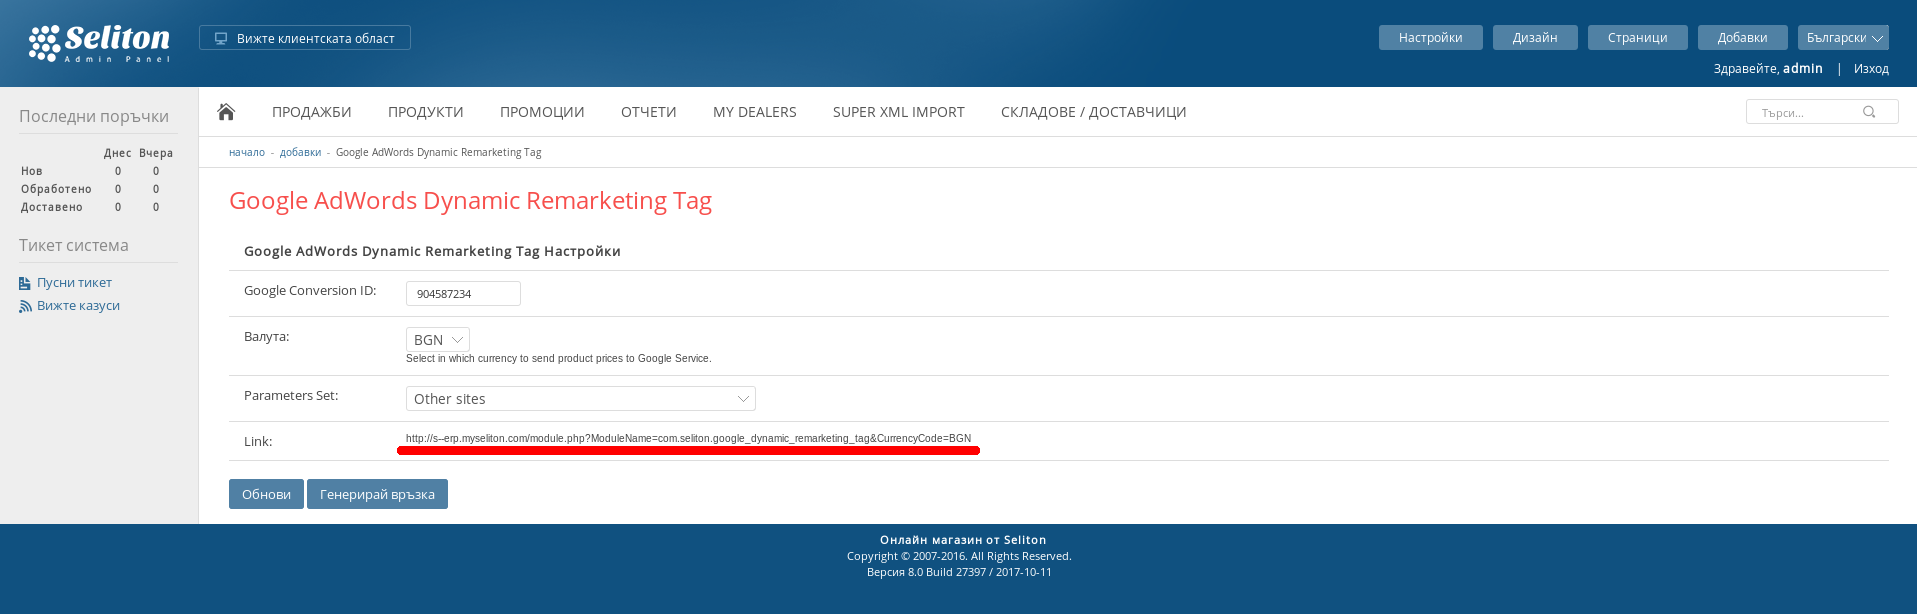Click the Изход logout link

click(1871, 69)
